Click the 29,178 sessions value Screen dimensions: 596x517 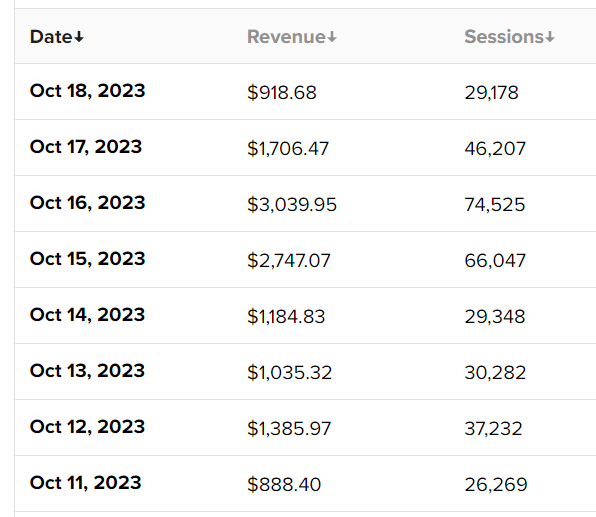(491, 92)
